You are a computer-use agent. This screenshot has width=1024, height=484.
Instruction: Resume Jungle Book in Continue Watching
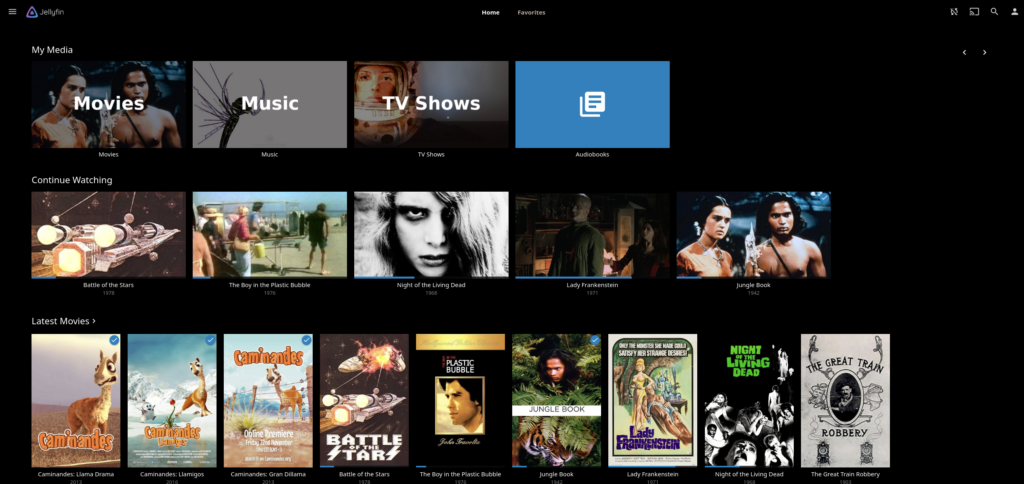click(754, 235)
